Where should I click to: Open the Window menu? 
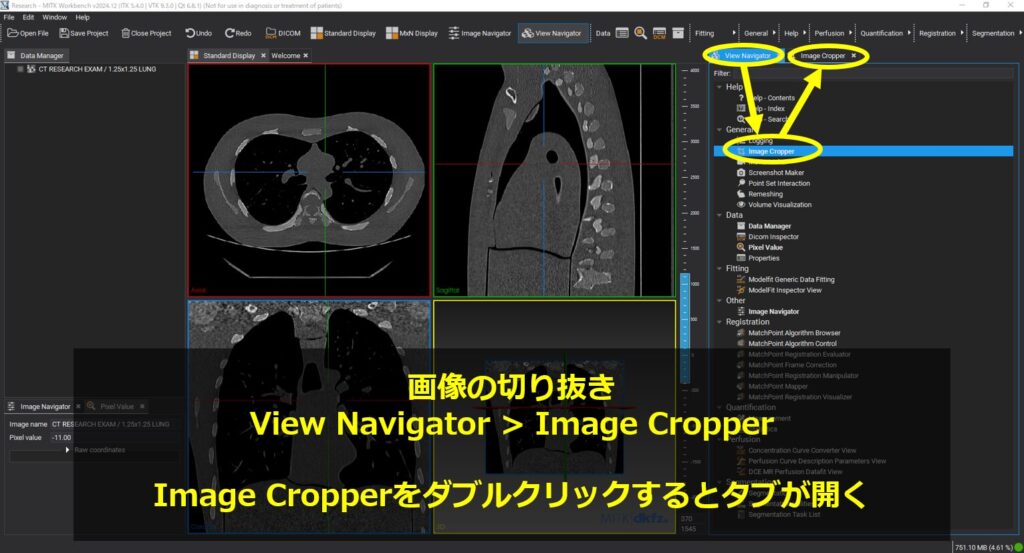tap(54, 18)
